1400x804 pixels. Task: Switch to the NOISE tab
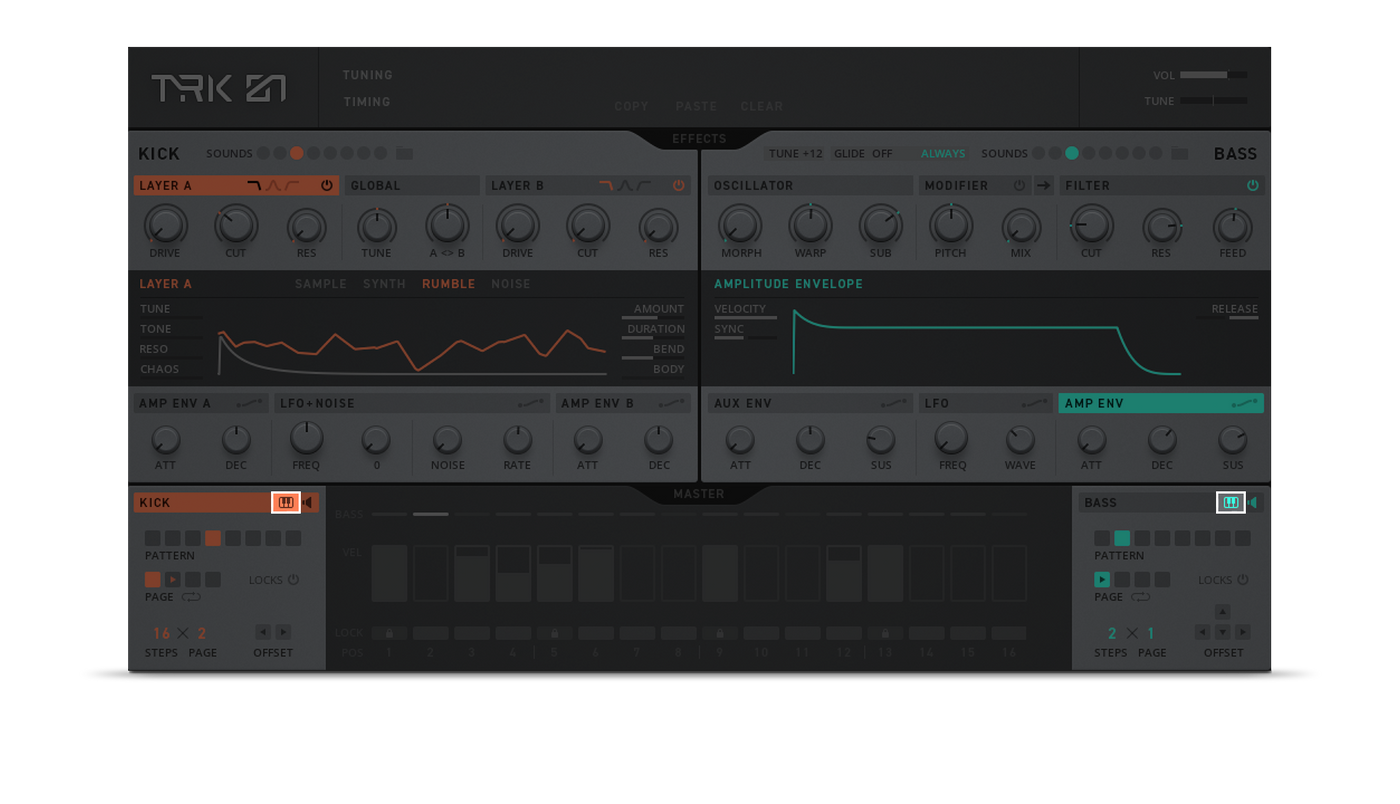pos(511,284)
